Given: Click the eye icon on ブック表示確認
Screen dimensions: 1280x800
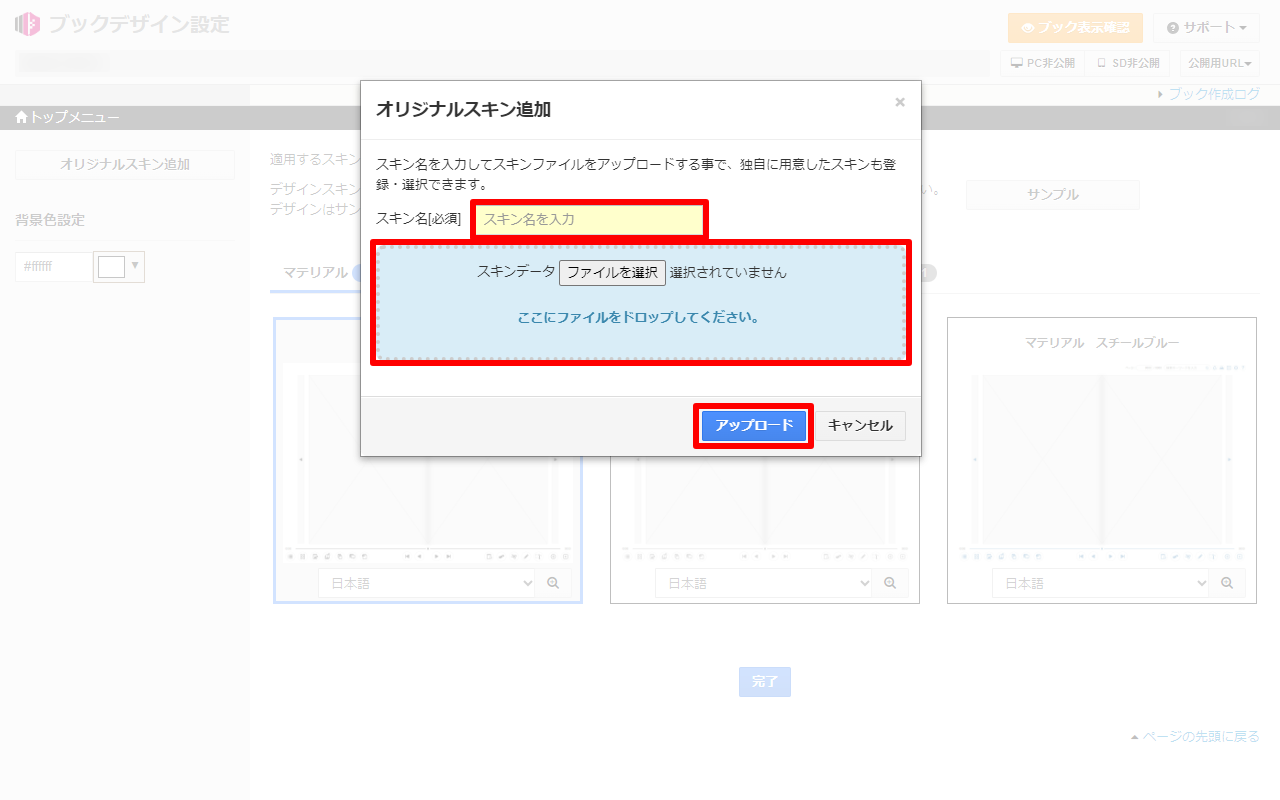Looking at the screenshot, I should pyautogui.click(x=1026, y=28).
